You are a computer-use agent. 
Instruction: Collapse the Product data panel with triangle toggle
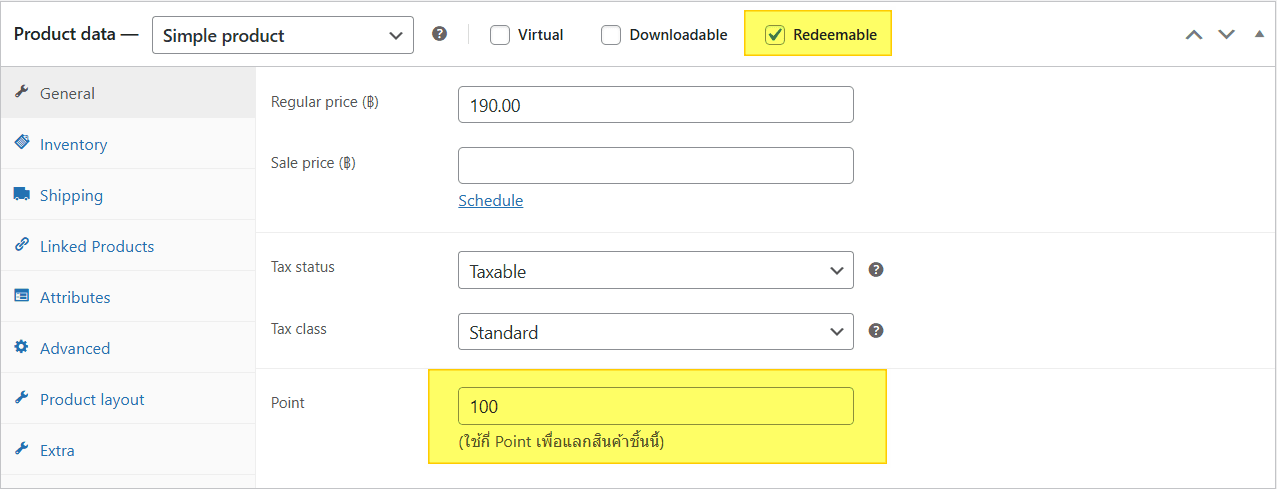pyautogui.click(x=1259, y=34)
